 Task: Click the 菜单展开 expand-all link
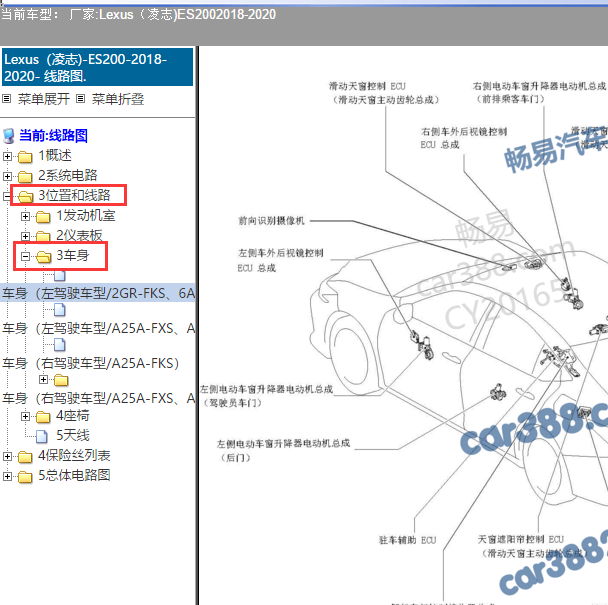[43, 99]
